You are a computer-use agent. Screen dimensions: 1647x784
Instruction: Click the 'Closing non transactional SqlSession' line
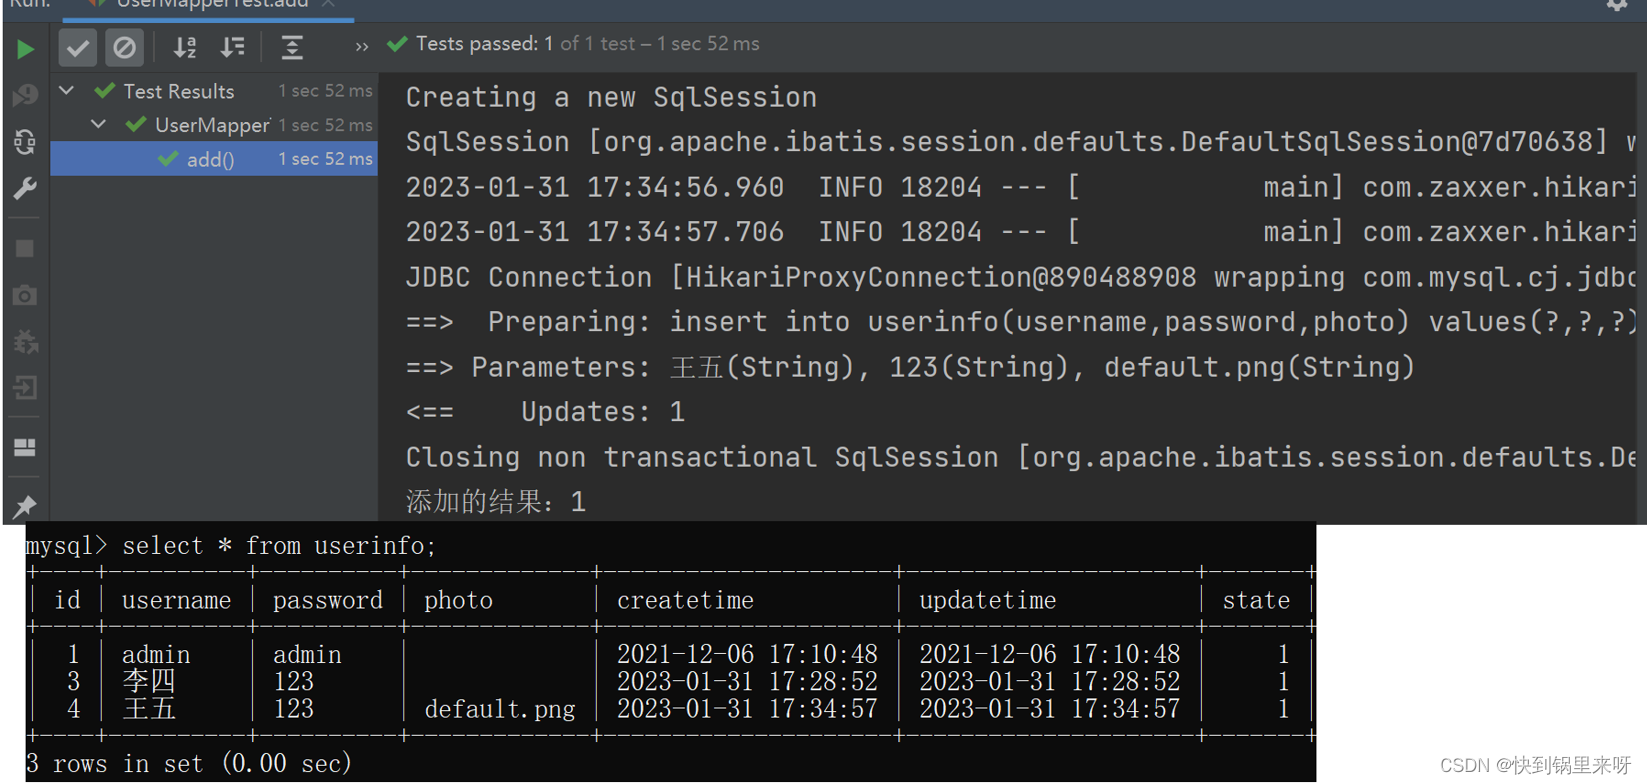point(1020,457)
